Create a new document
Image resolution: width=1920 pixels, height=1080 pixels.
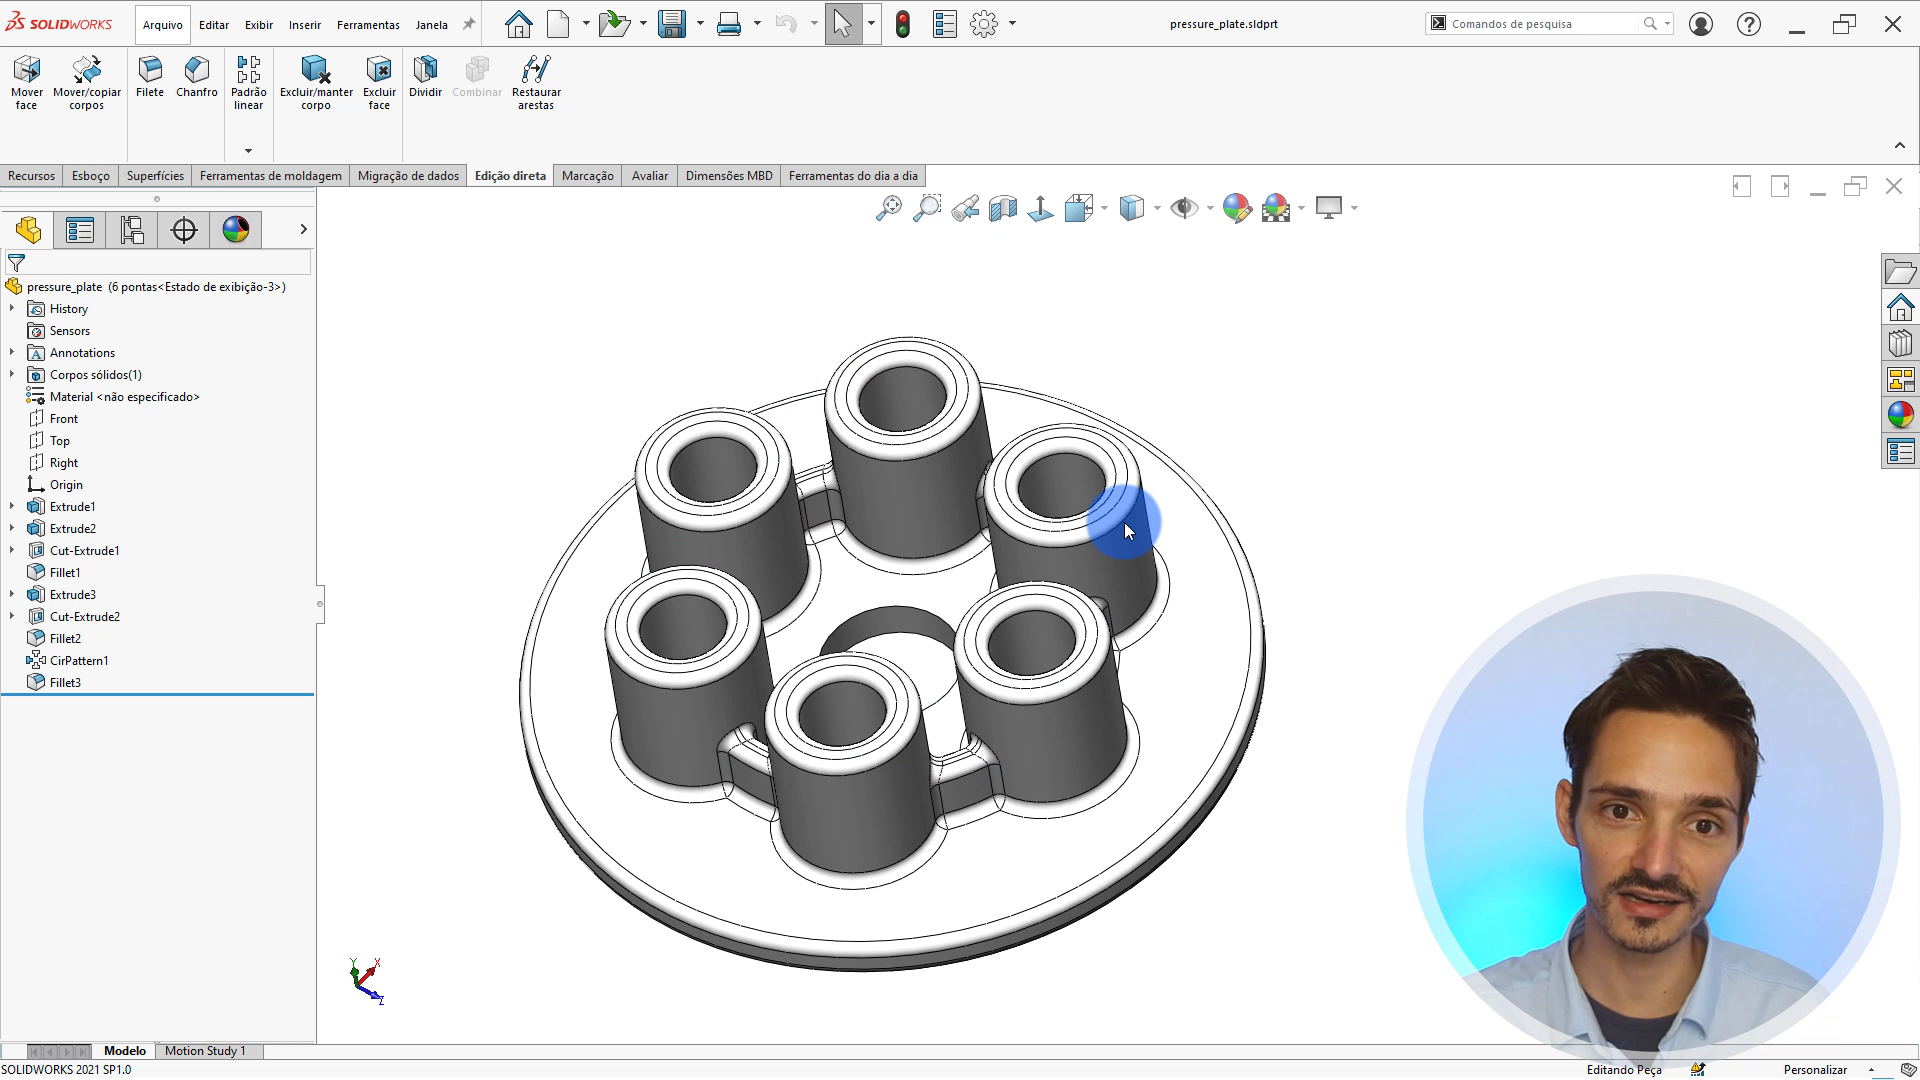point(559,24)
